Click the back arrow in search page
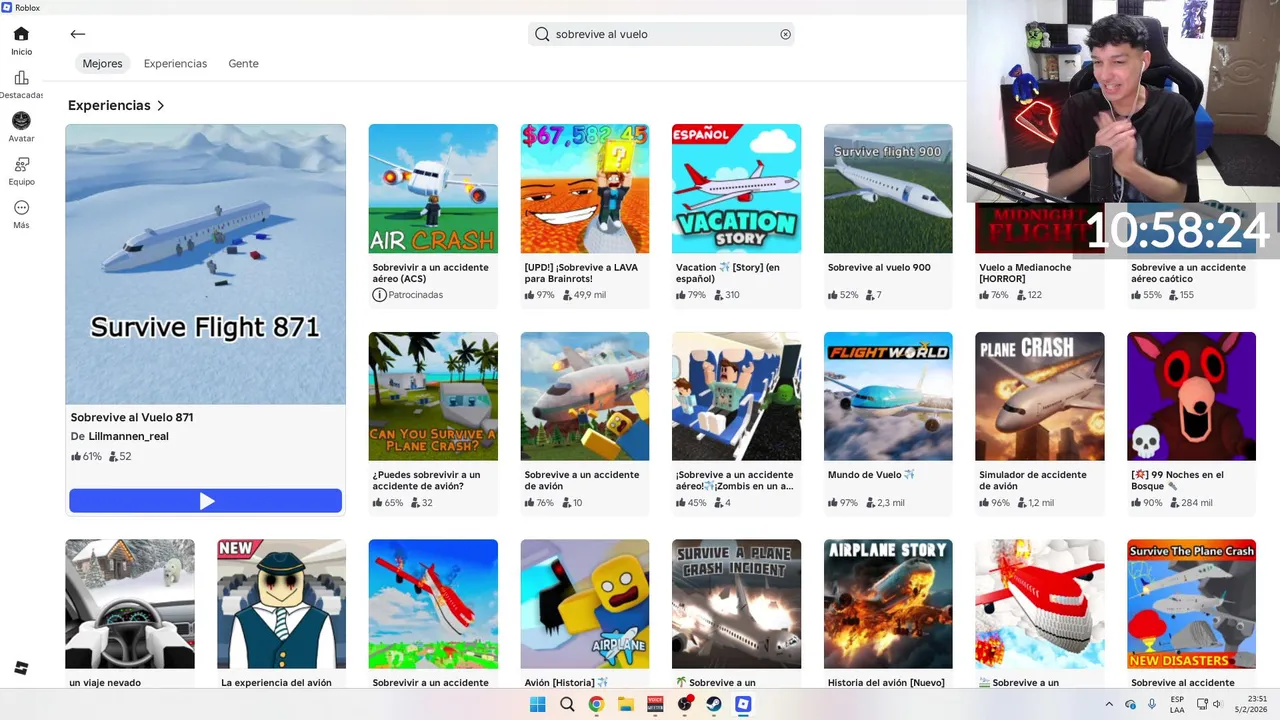Viewport: 1280px width, 720px height. [78, 34]
